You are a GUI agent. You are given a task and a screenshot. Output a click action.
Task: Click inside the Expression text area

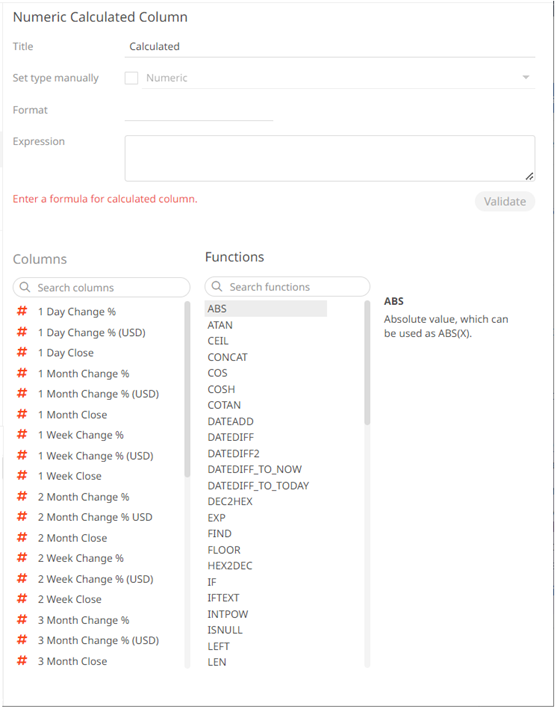(x=330, y=158)
